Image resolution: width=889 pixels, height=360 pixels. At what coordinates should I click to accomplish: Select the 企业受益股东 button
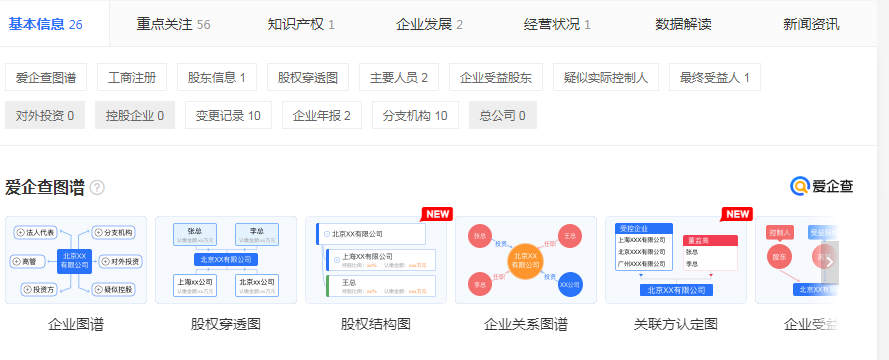(496, 78)
